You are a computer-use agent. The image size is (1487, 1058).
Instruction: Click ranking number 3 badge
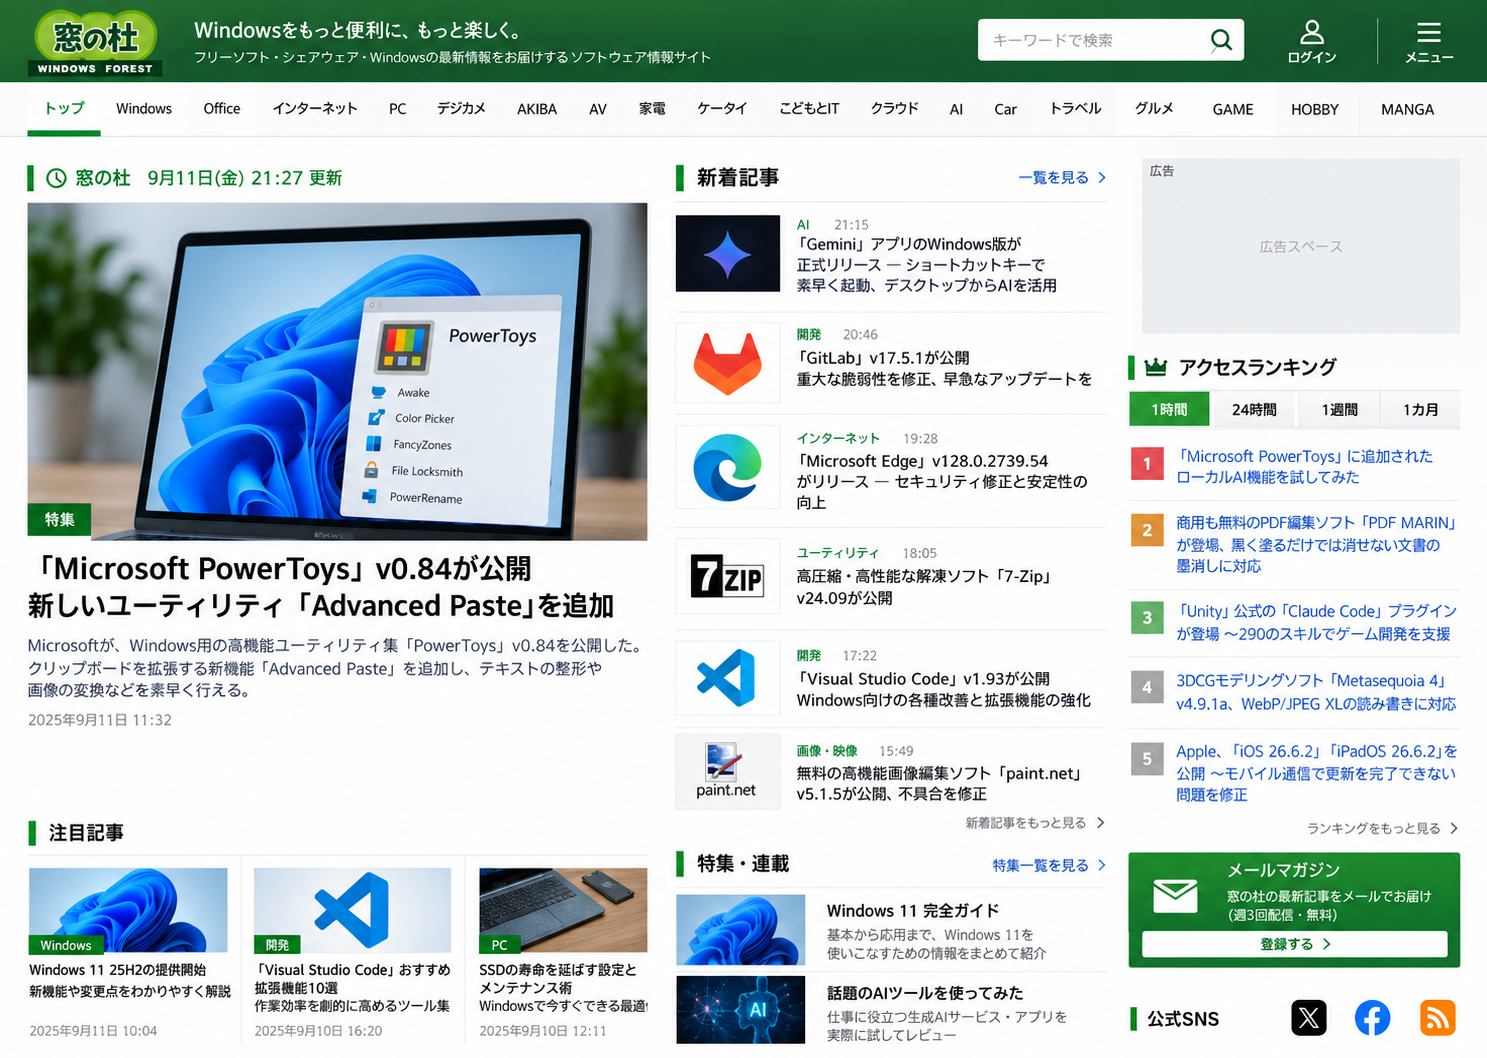(x=1147, y=618)
